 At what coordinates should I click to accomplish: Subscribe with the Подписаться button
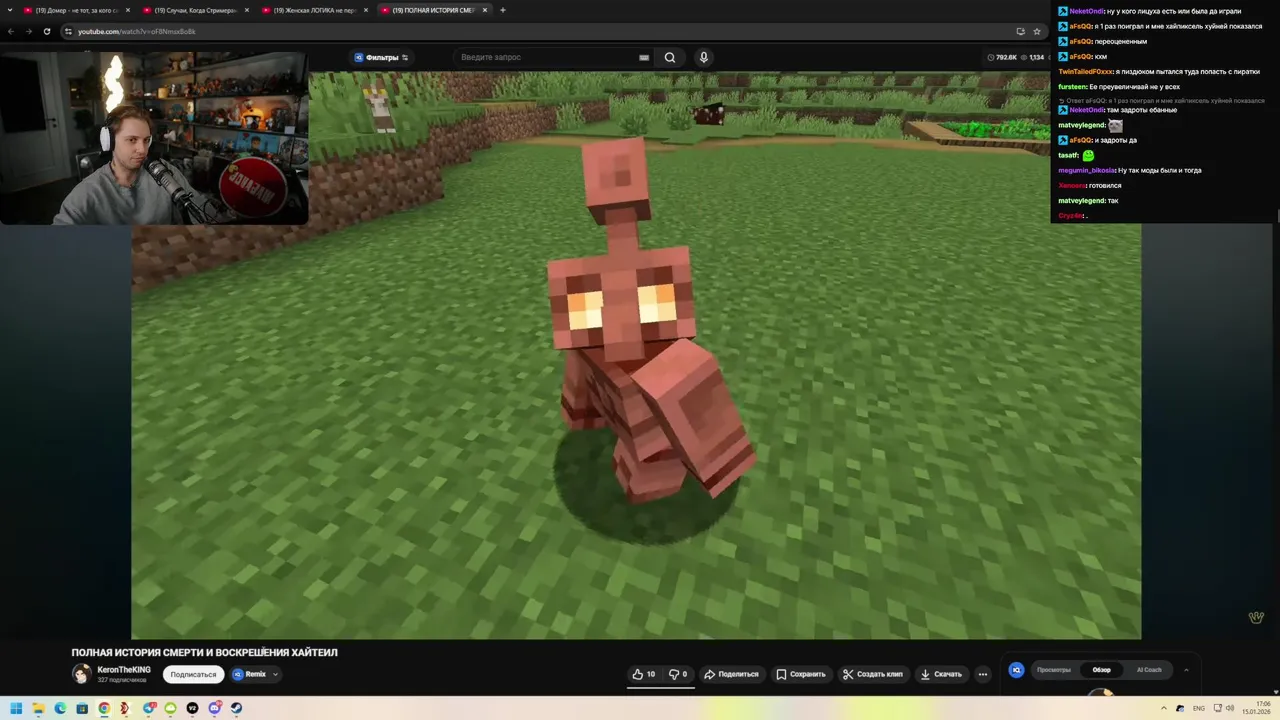click(x=193, y=674)
